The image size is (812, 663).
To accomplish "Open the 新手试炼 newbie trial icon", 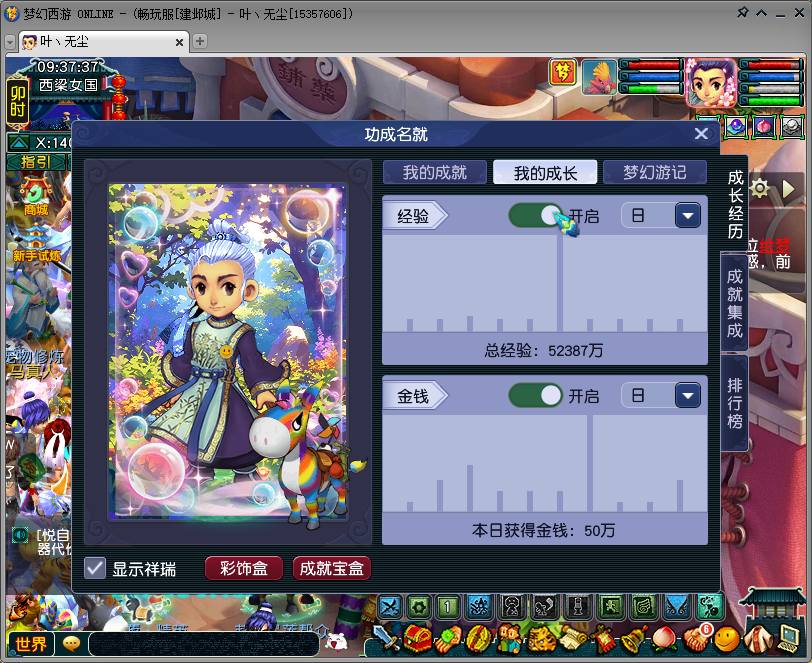I will 36,246.
